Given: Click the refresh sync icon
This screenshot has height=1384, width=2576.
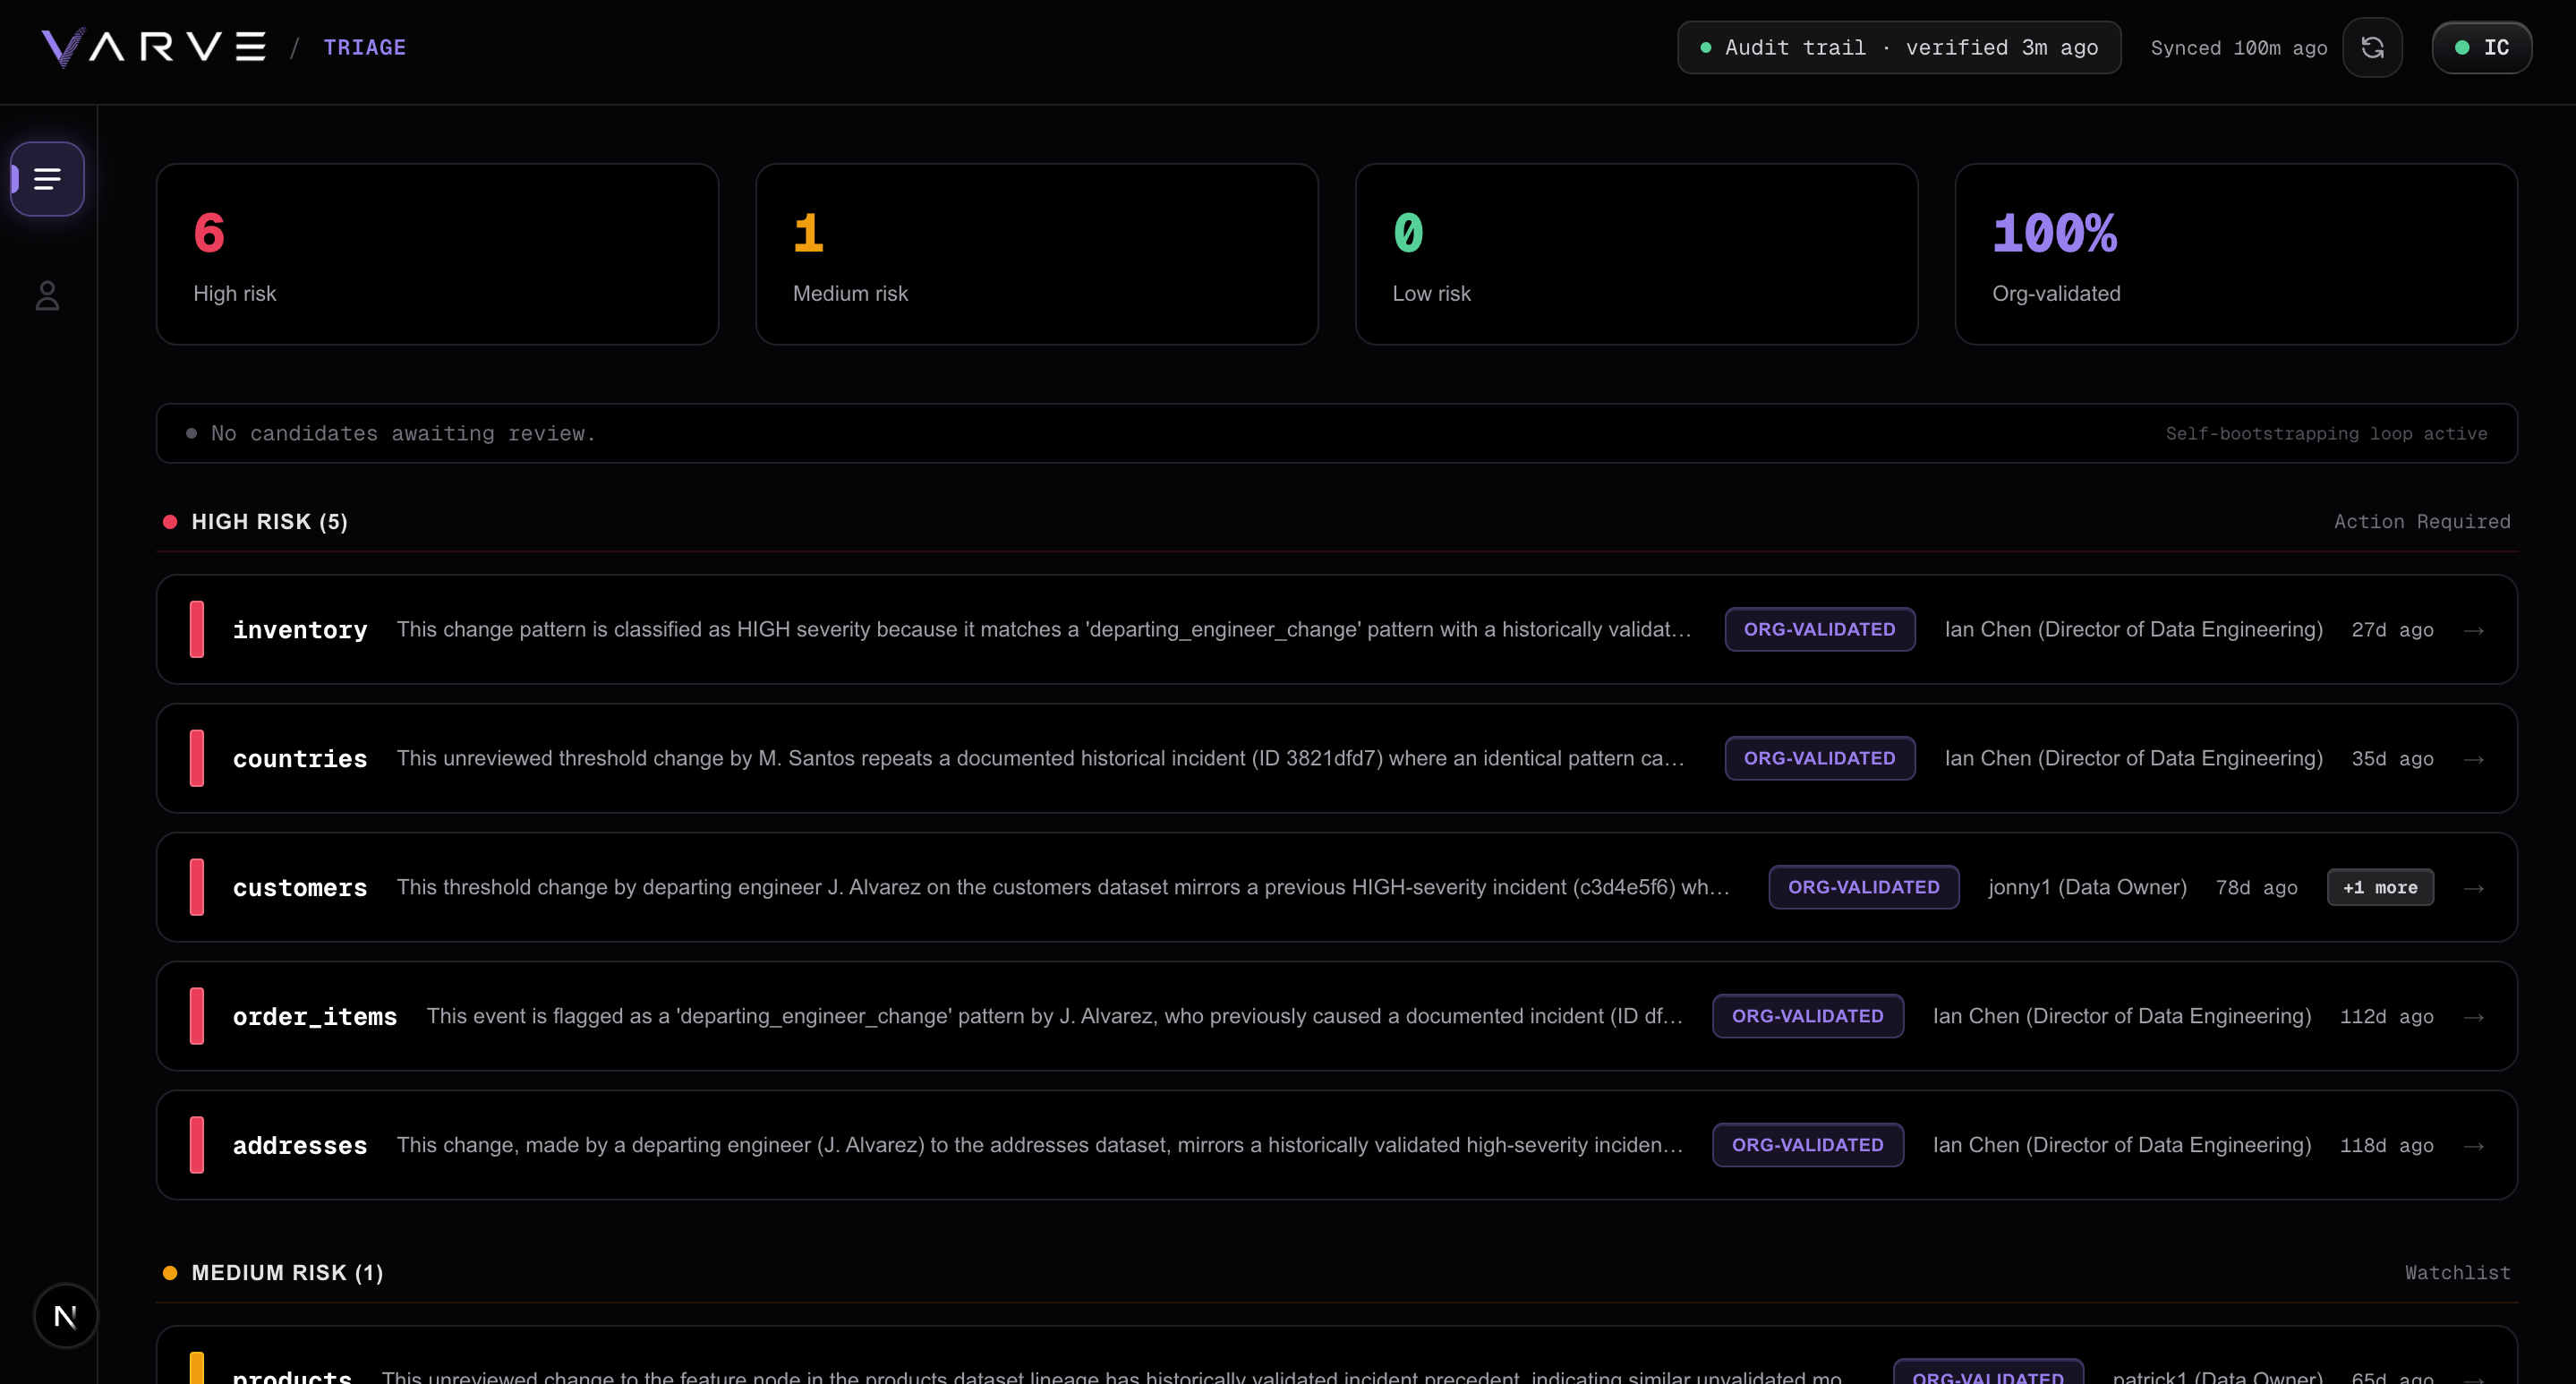Looking at the screenshot, I should 2372,47.
